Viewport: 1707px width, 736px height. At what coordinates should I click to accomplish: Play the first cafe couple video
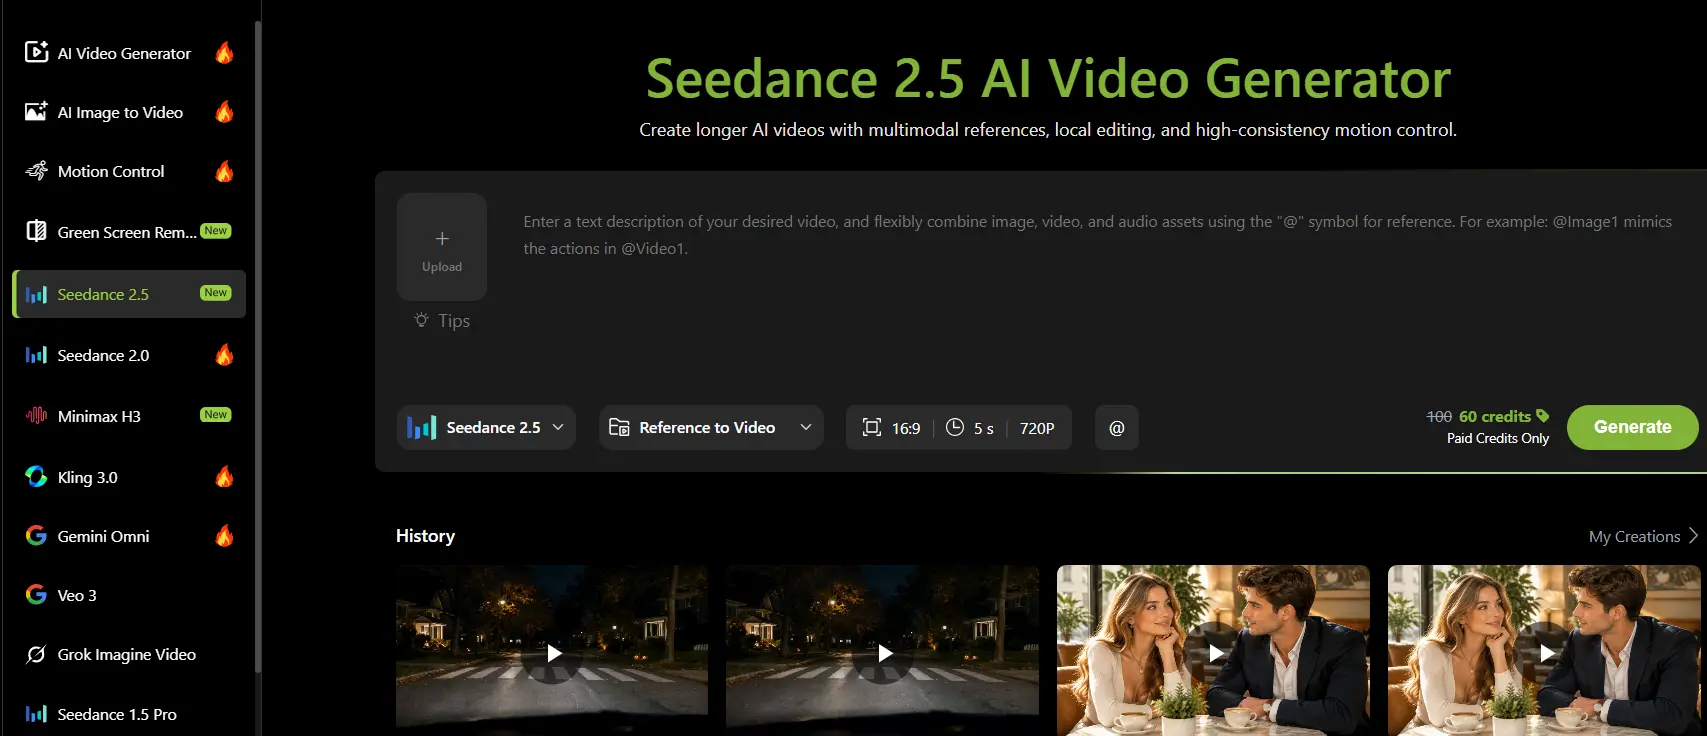1216,654
